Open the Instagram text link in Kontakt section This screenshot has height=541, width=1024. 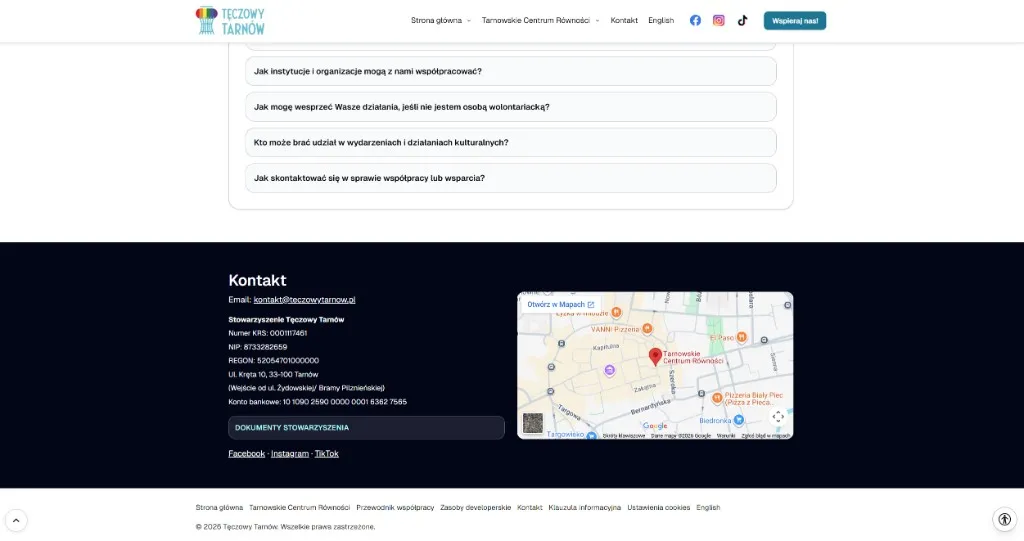coord(290,453)
